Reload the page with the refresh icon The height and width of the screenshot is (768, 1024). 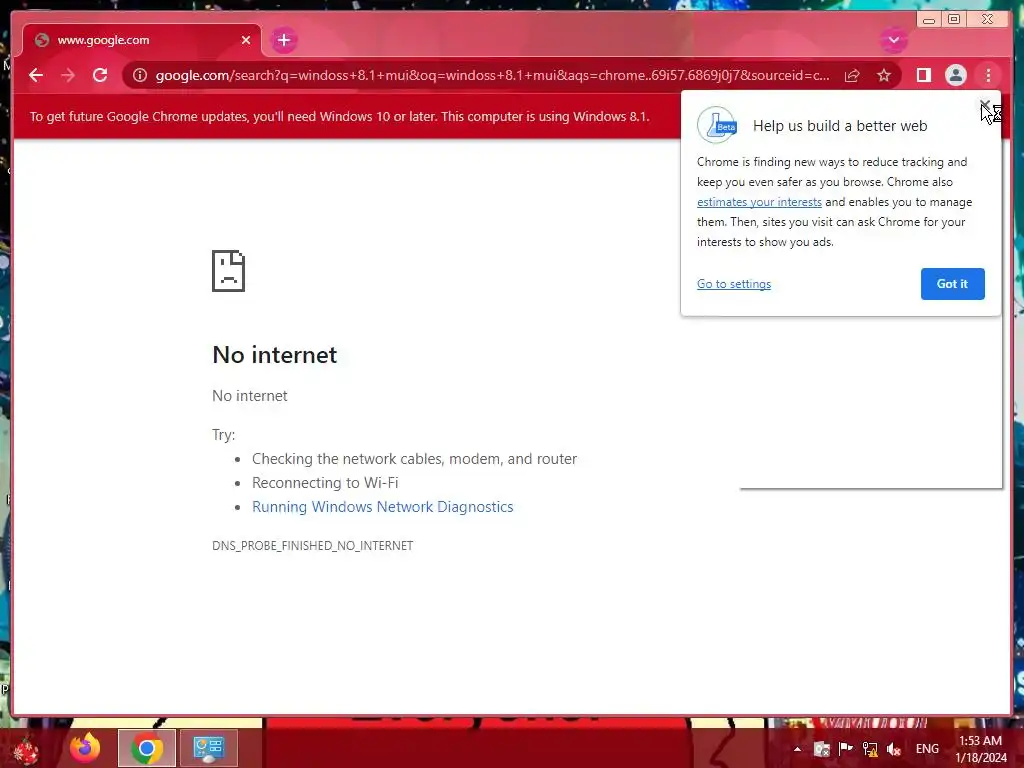pyautogui.click(x=100, y=75)
